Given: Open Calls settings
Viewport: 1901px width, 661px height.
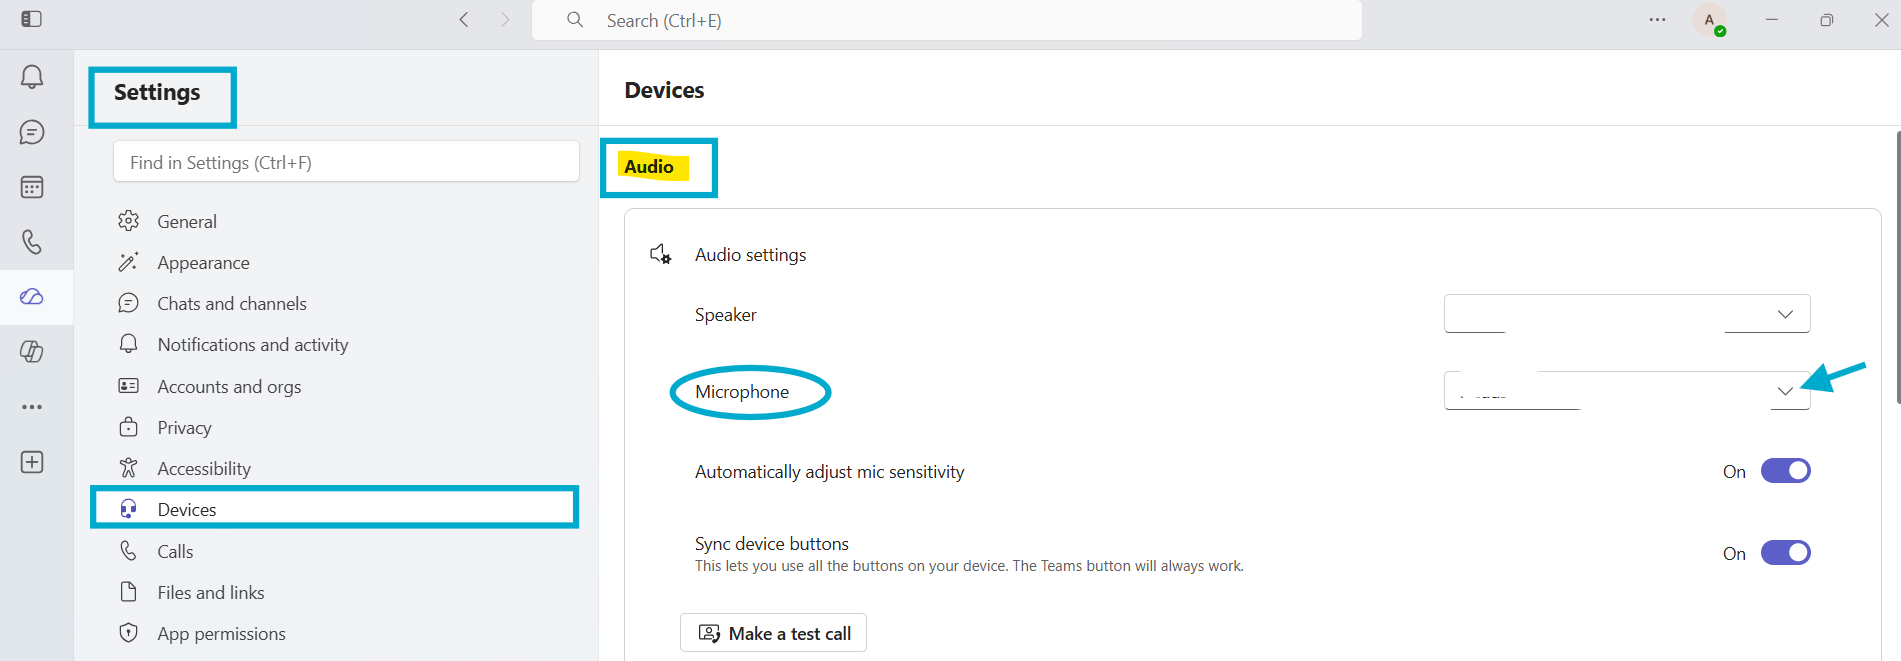Looking at the screenshot, I should (x=175, y=551).
